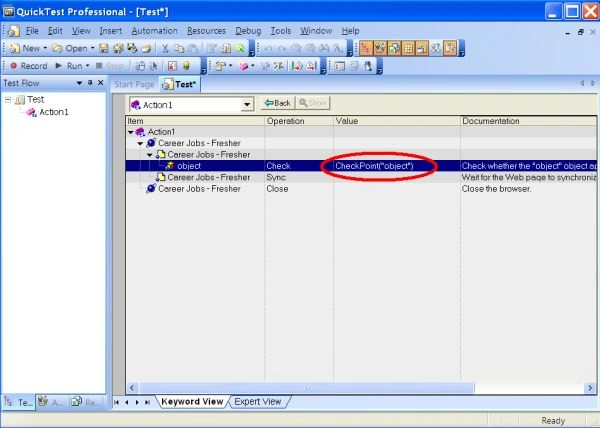Open the New button dropdown arrow
Viewport: 600px width, 428px height.
45,48
